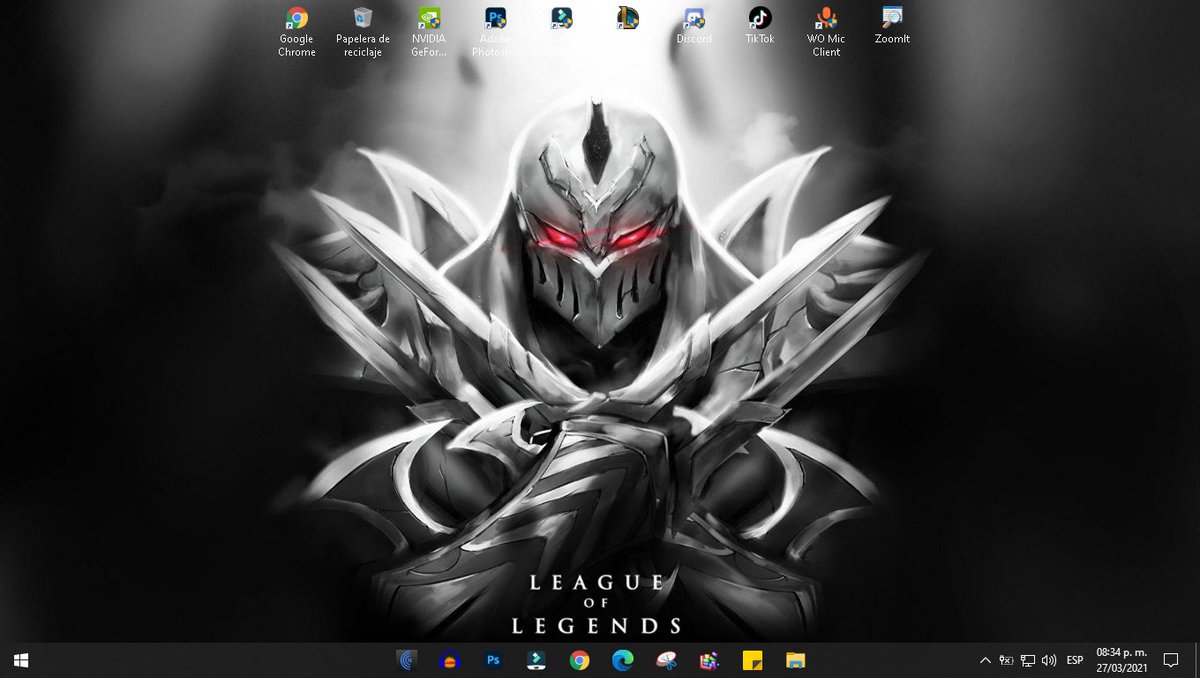Image resolution: width=1200 pixels, height=678 pixels.
Task: Select Adobe Photoshop shortcut on the desktop
Action: (495, 32)
